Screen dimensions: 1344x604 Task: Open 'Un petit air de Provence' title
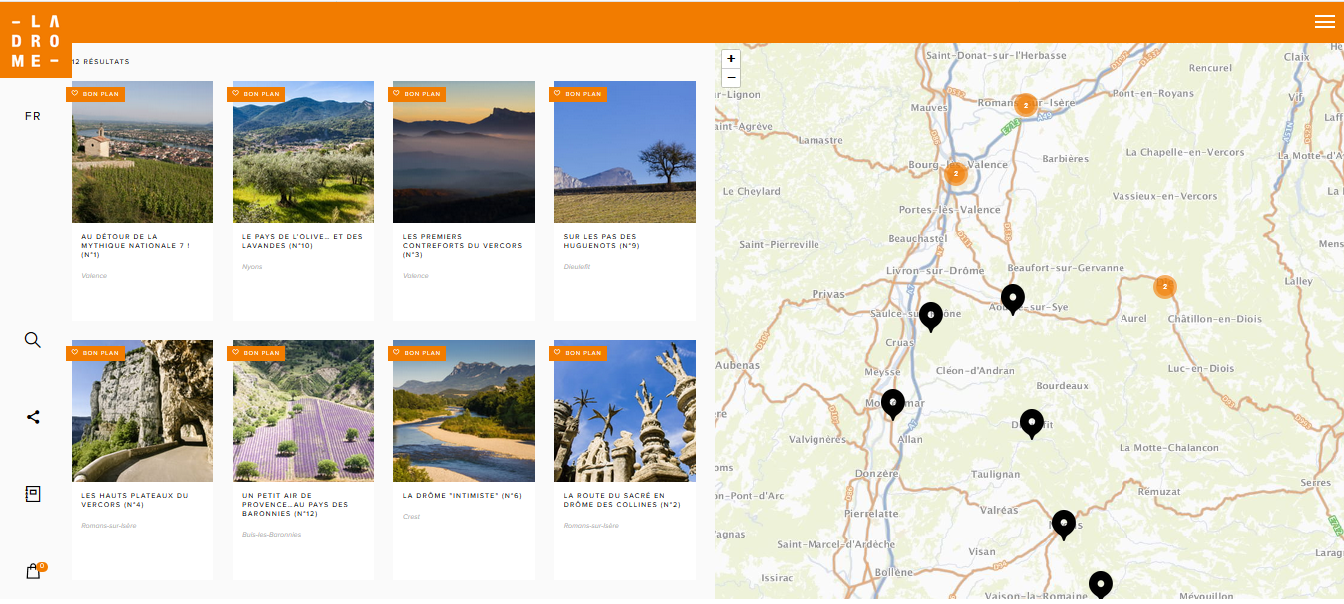[x=295, y=504]
